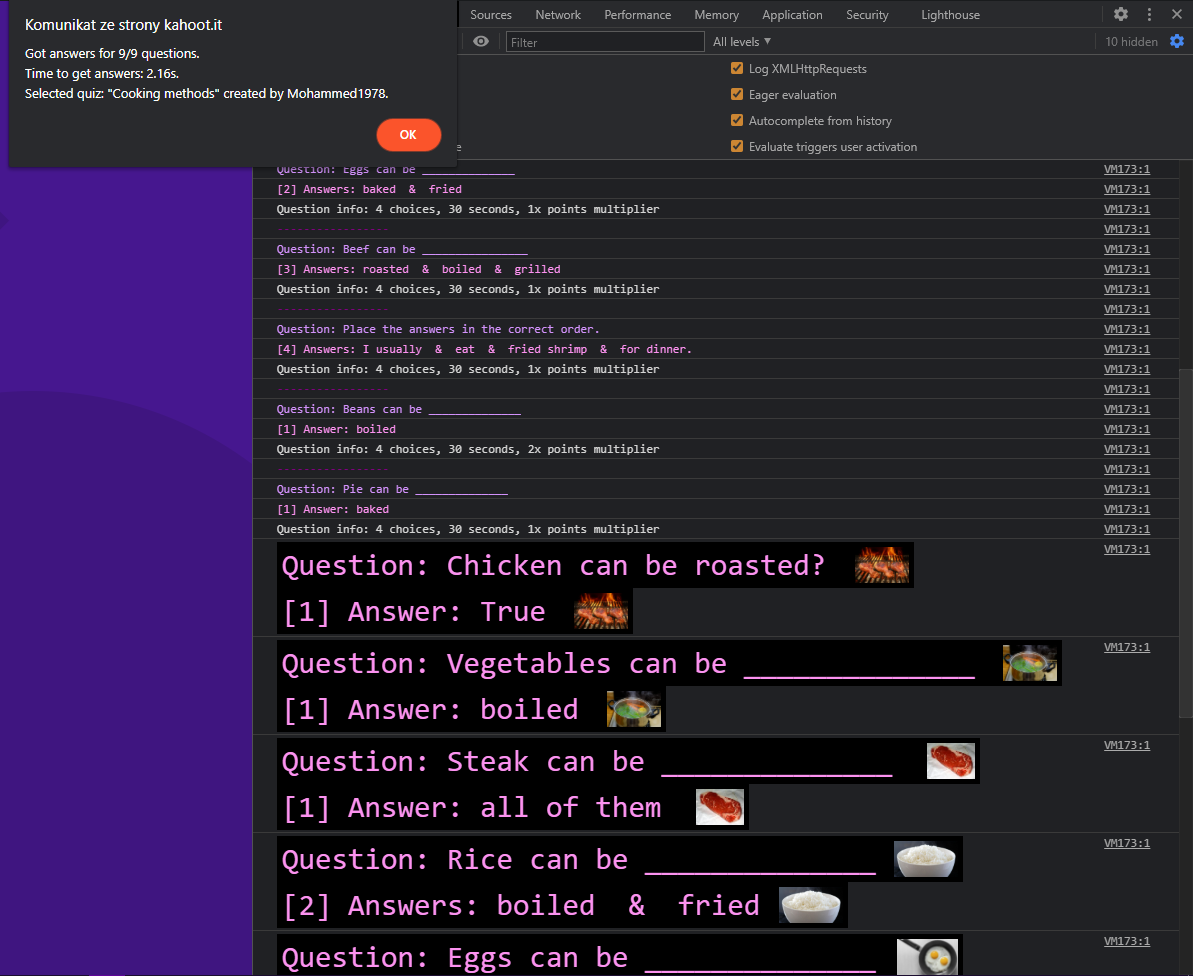Screen dimensions: 1193x976
Task: Select 'Question: Pie can be' log line
Action: 392,489
